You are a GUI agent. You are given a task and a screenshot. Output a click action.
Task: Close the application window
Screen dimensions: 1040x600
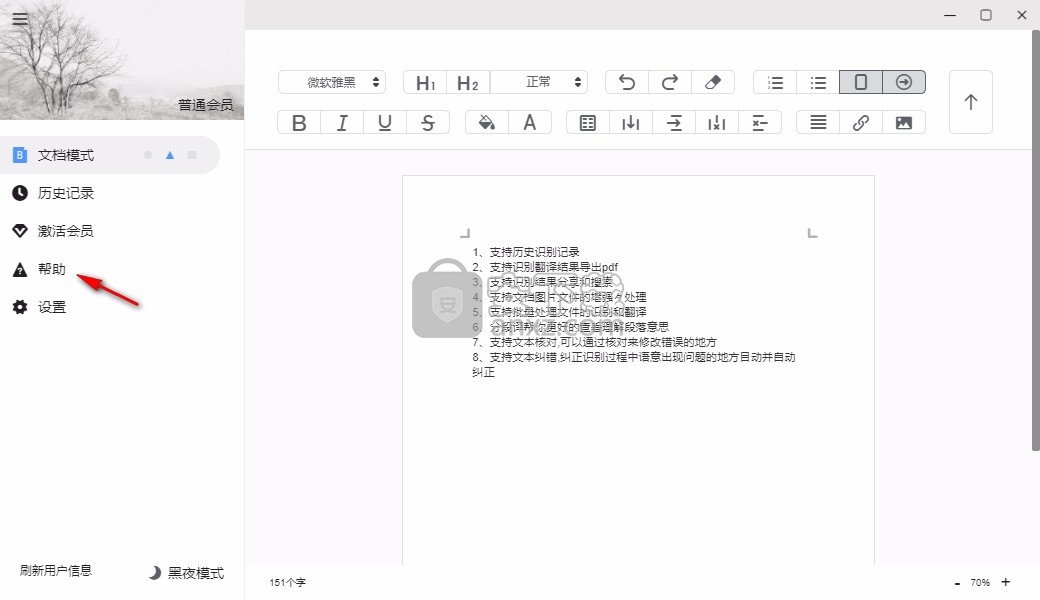1022,15
